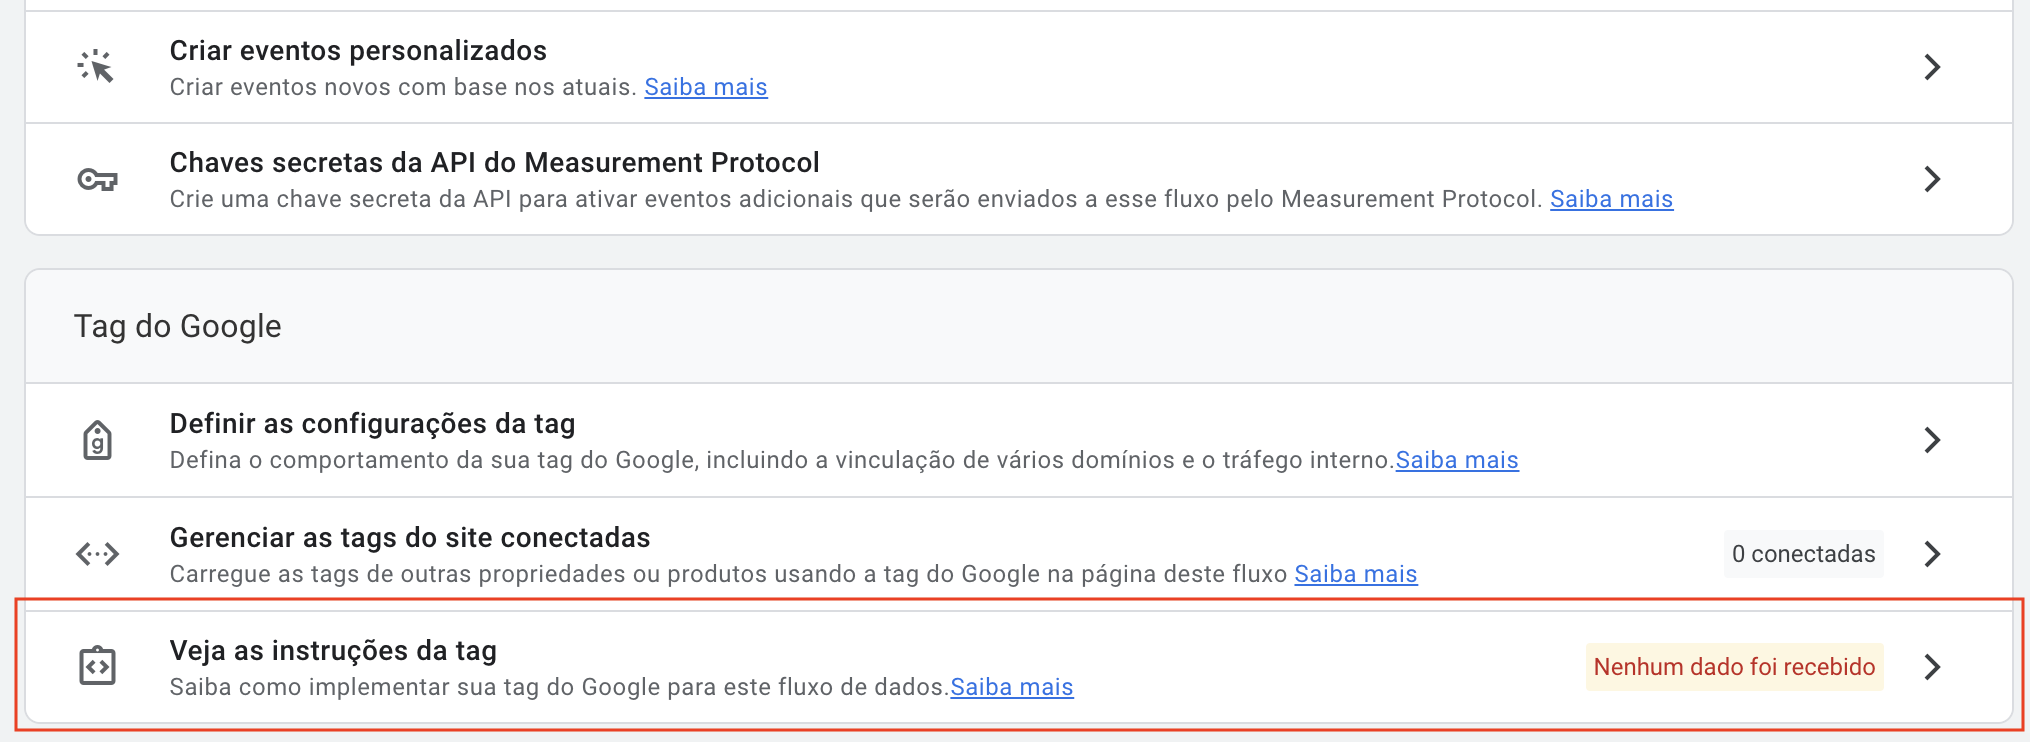Open Gerenciar as tags chevron arrow
The image size is (2030, 742).
click(1932, 554)
